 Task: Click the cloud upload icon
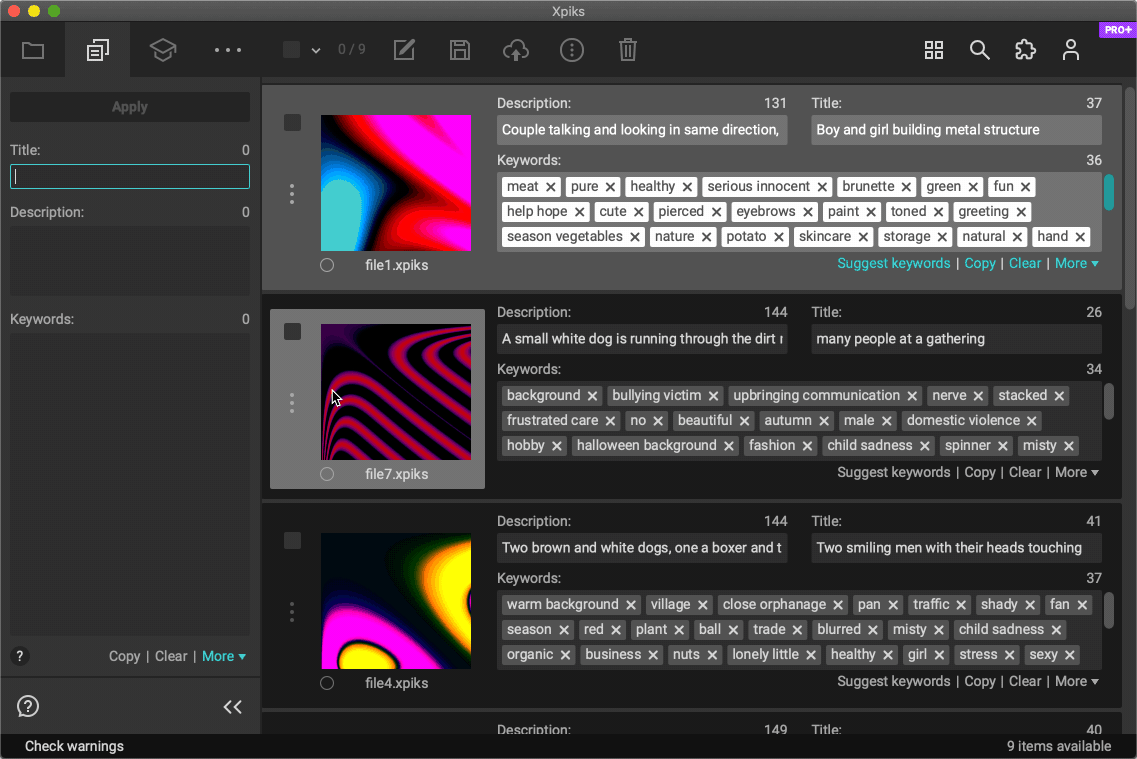516,50
